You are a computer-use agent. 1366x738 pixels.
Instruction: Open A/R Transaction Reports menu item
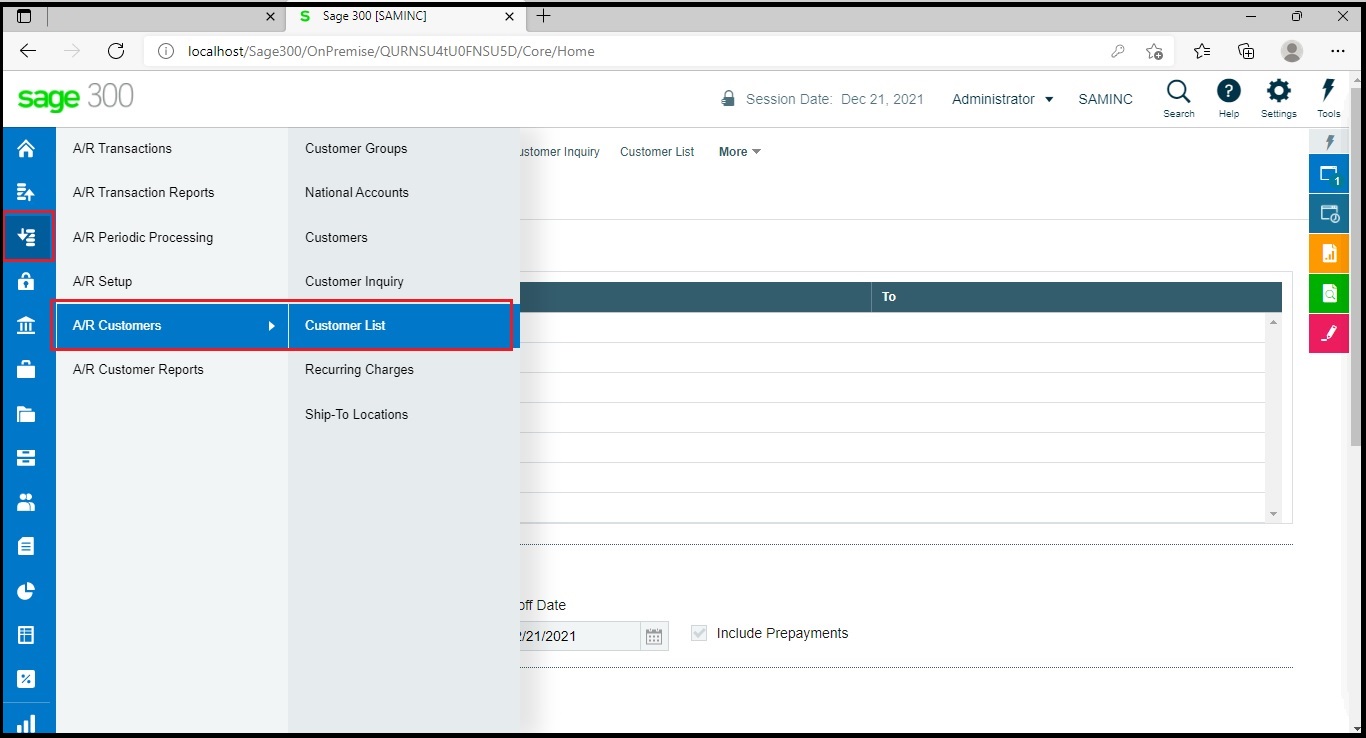[x=143, y=192]
